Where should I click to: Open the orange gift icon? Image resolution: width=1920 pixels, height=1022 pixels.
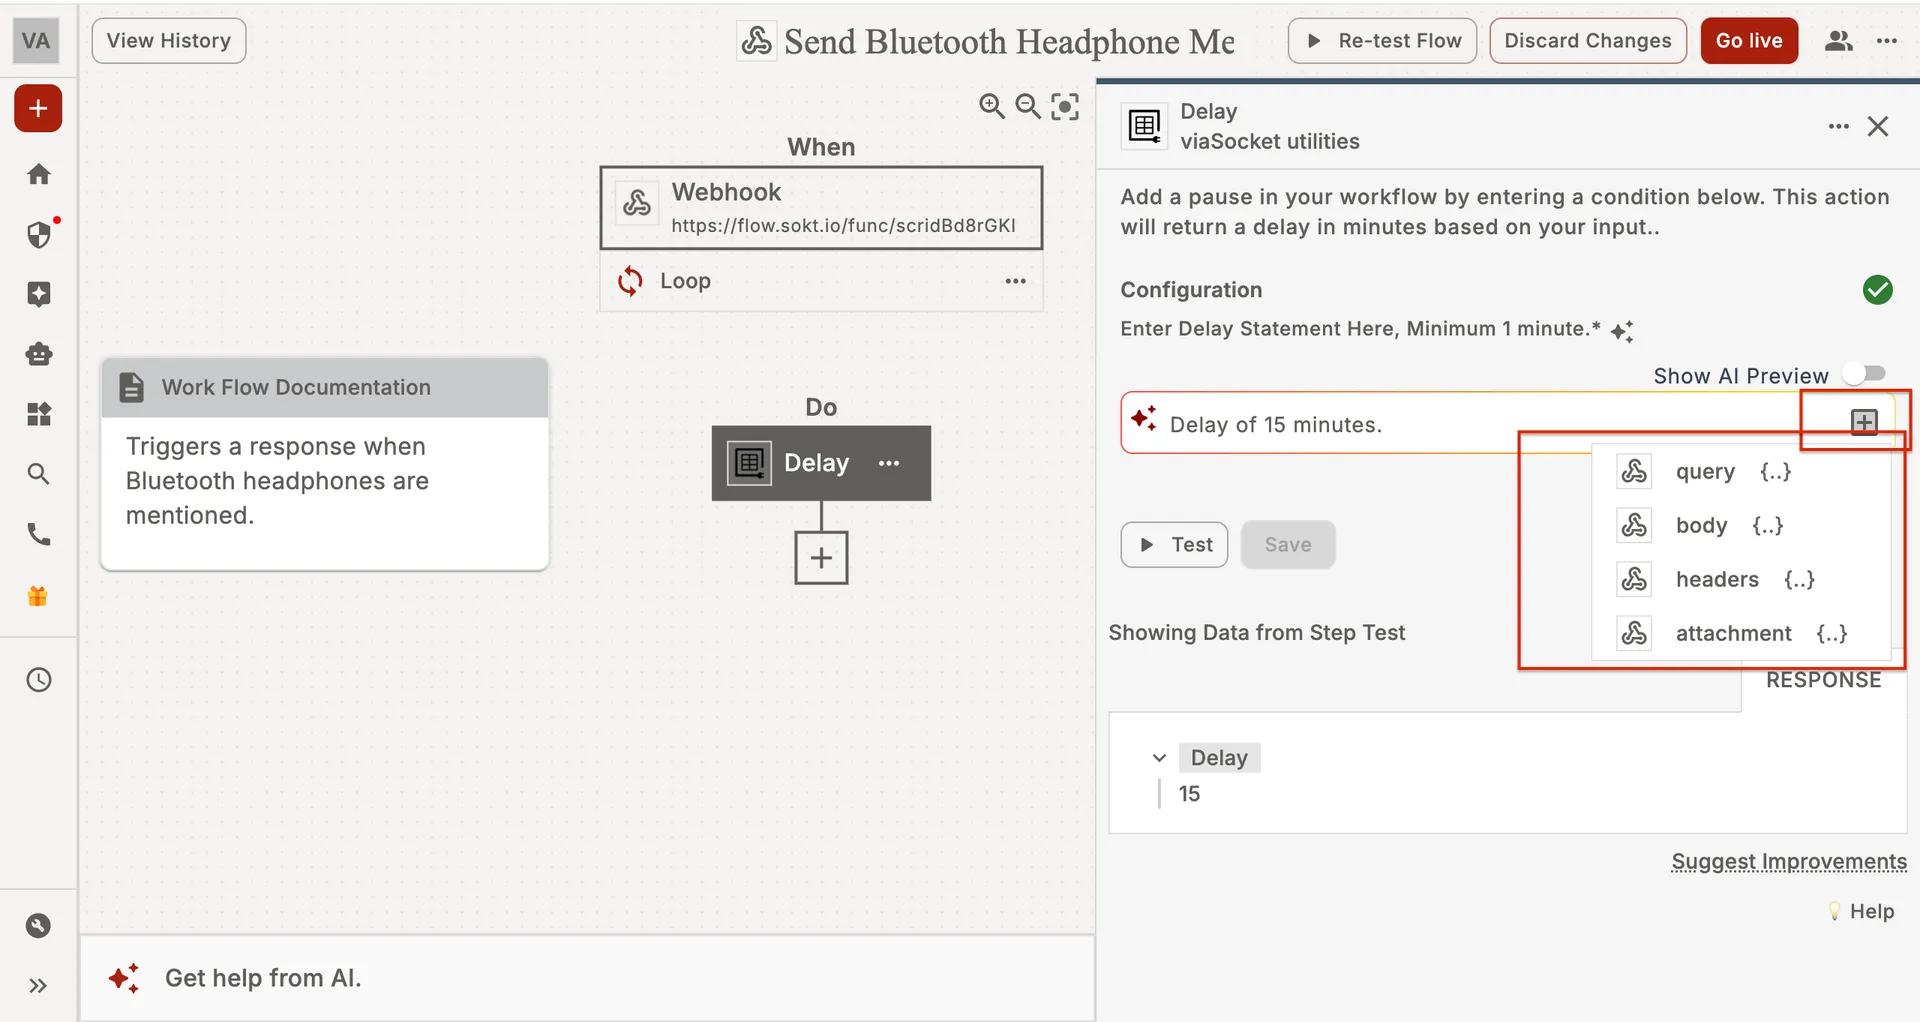coord(38,597)
